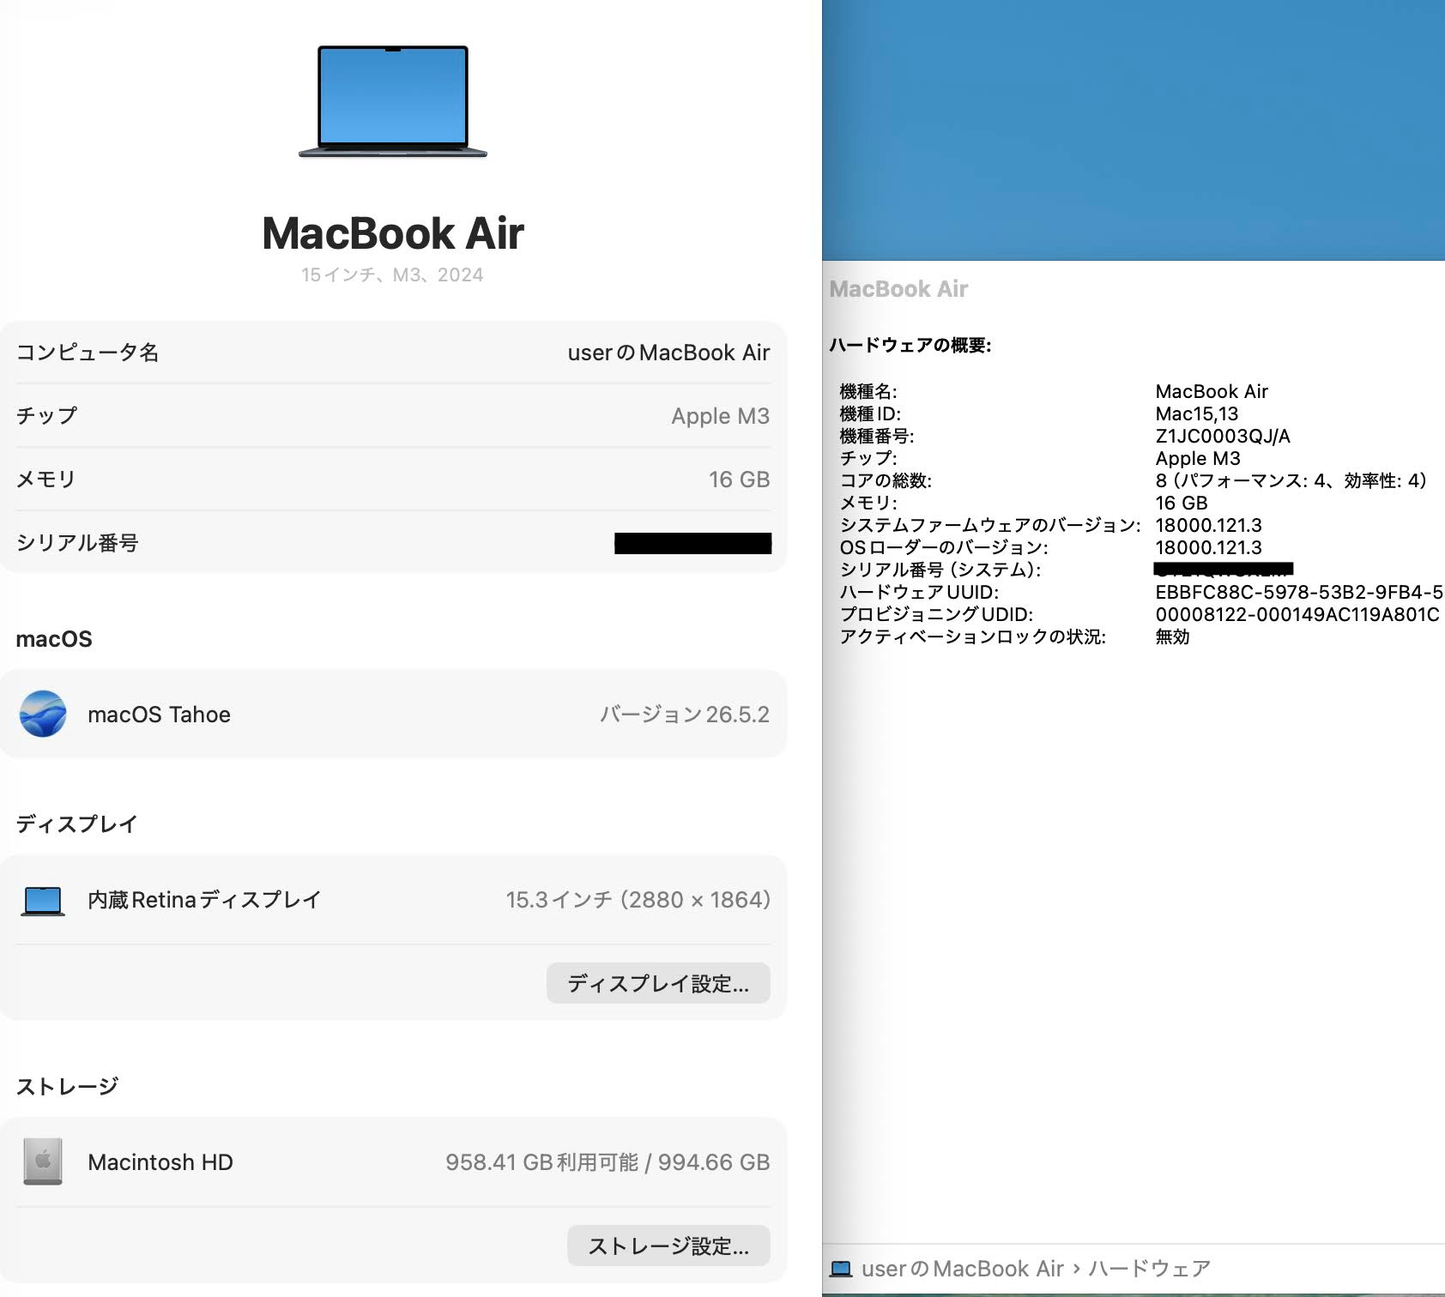Click ハードウェアの概要: heading
Image resolution: width=1445 pixels, height=1297 pixels.
(910, 345)
